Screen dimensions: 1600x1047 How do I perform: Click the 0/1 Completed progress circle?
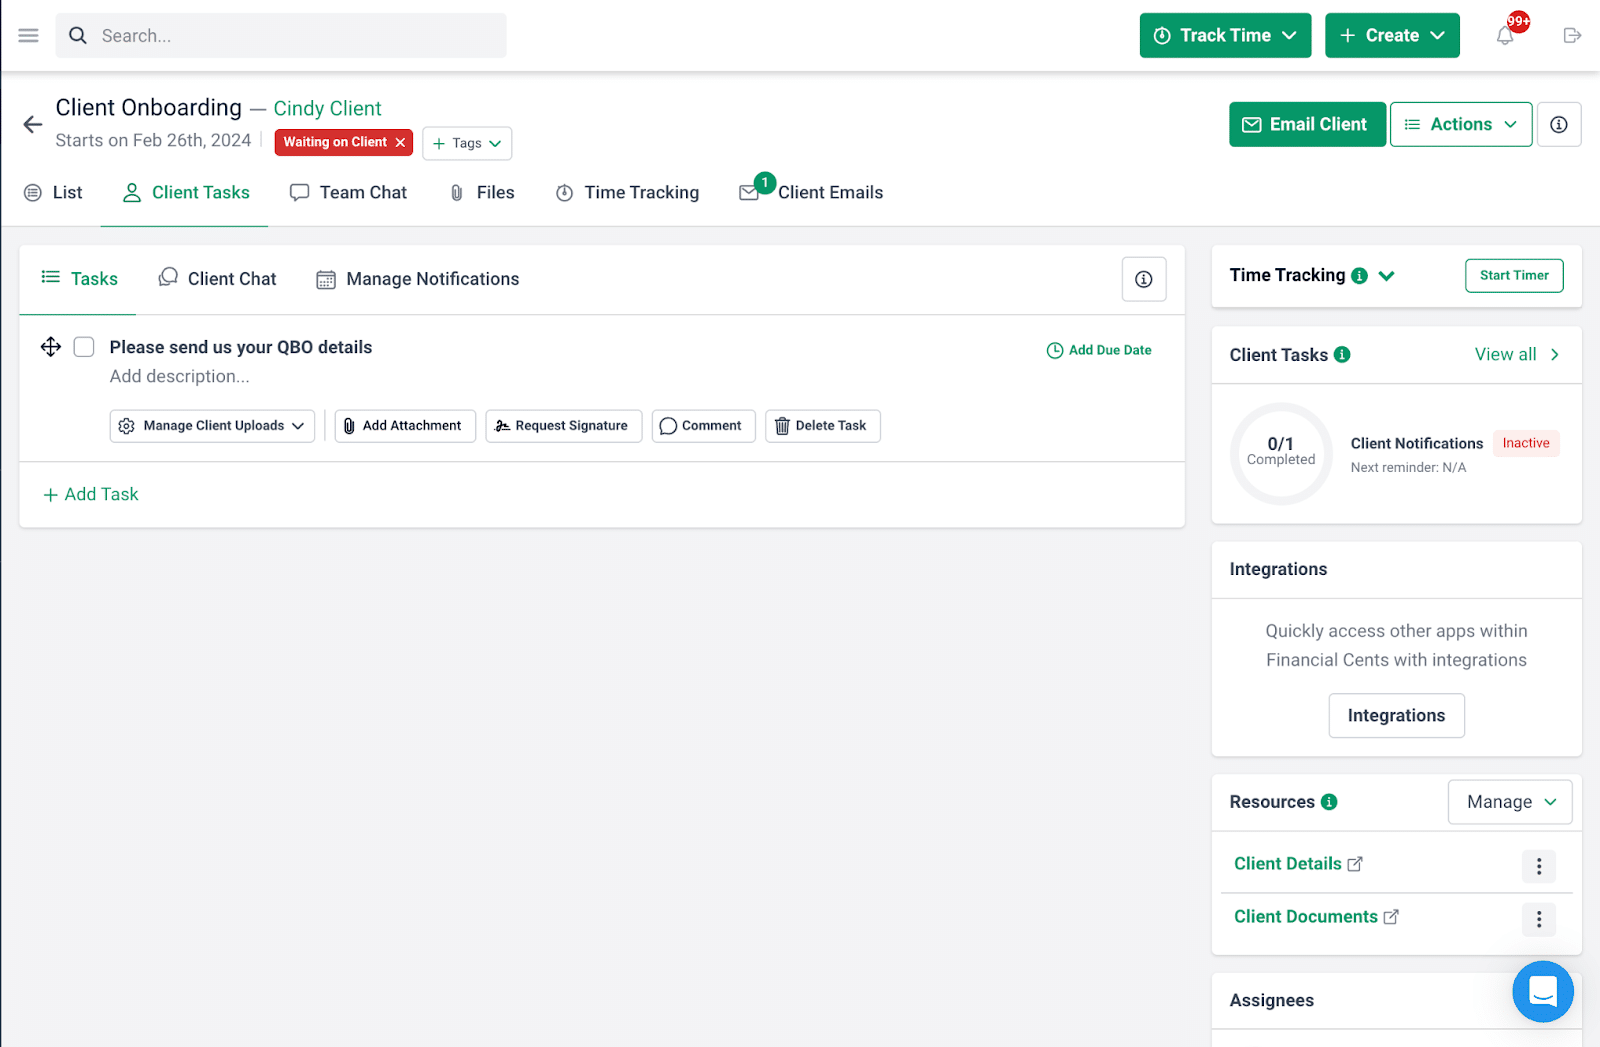click(x=1281, y=453)
